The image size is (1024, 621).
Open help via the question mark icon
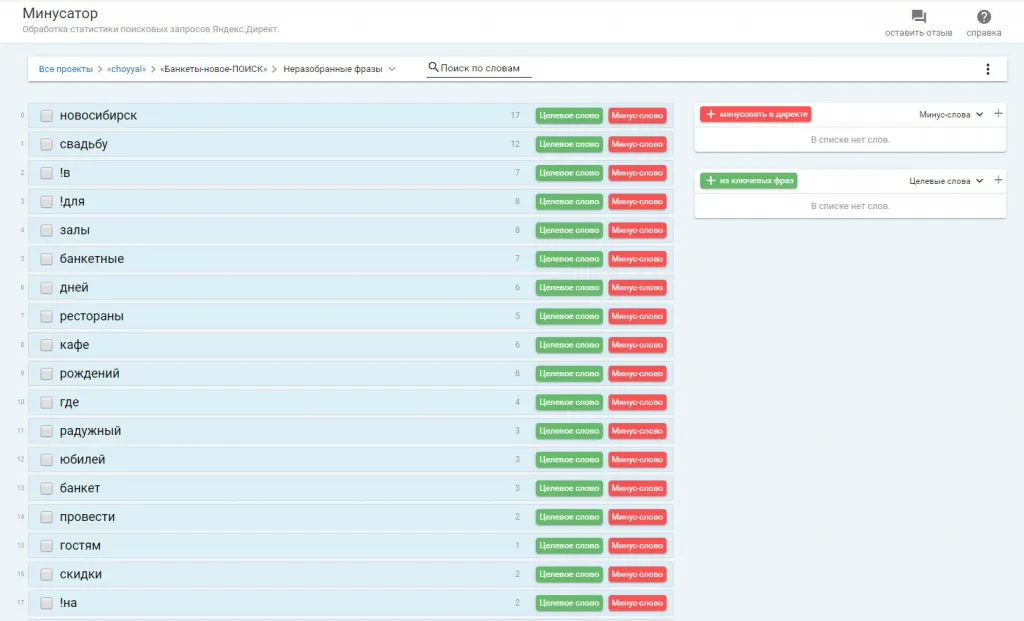click(x=984, y=16)
